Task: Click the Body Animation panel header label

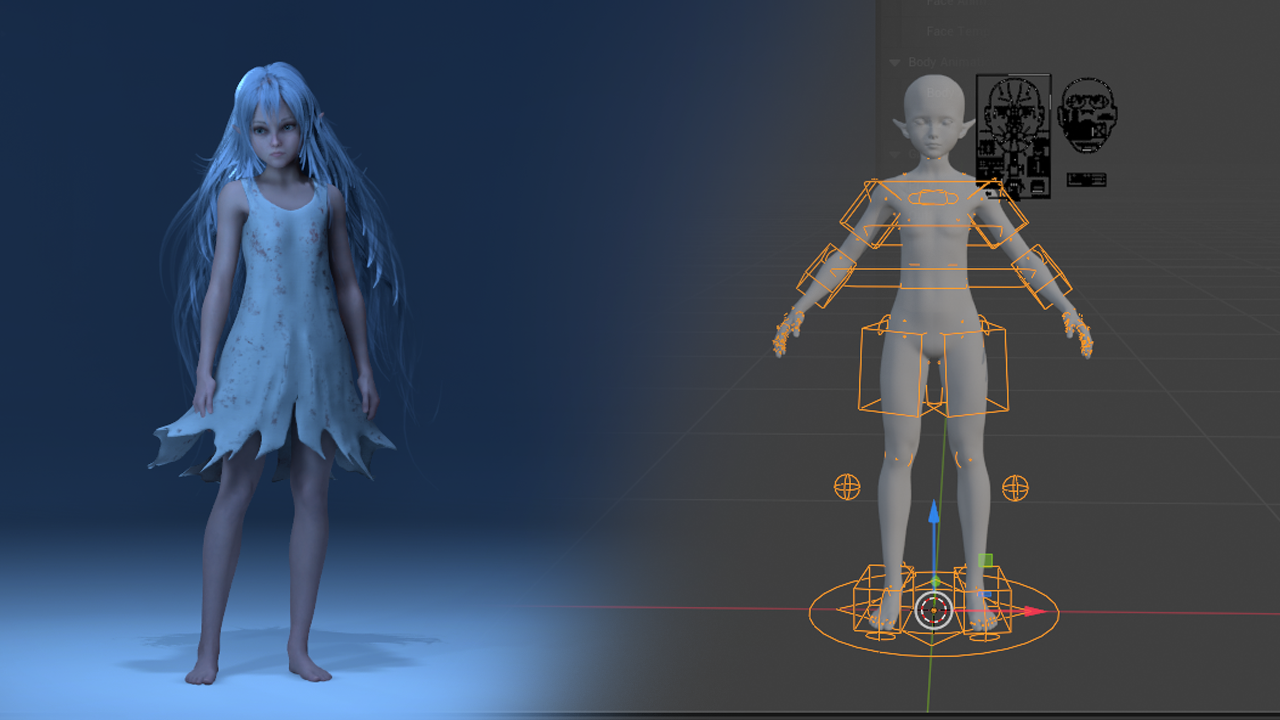Action: tap(945, 62)
